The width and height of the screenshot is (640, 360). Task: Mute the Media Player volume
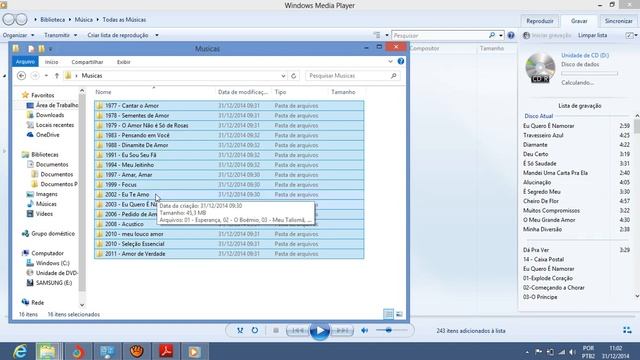364,330
